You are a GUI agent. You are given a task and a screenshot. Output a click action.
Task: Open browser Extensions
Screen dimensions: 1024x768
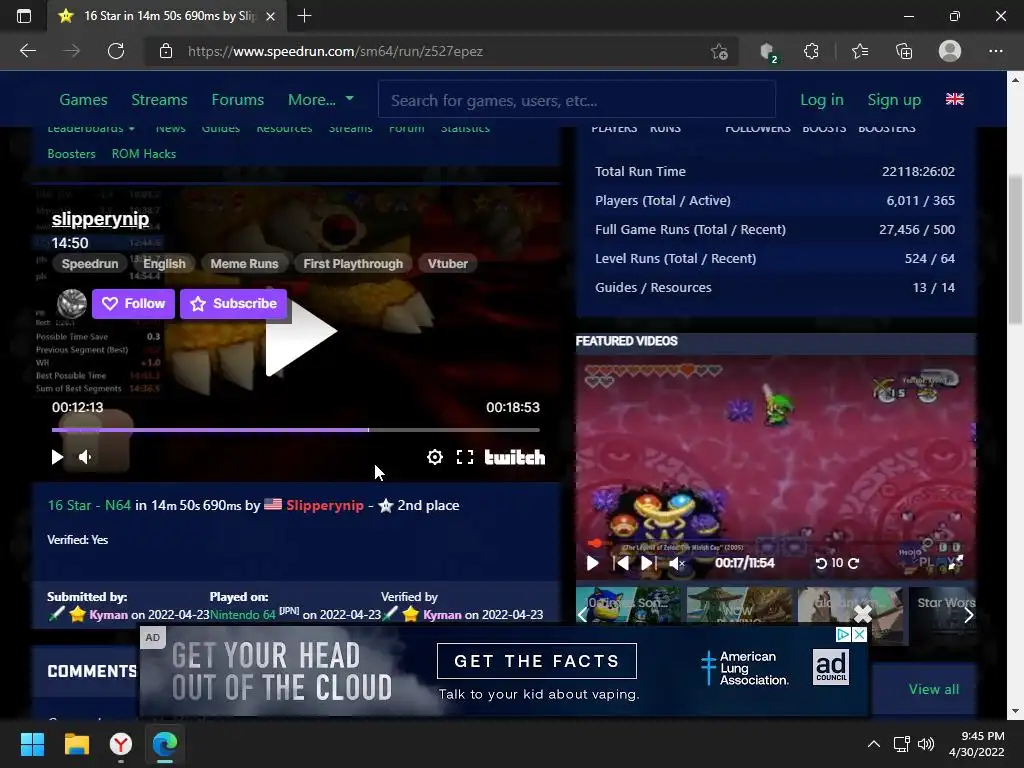[x=811, y=52]
